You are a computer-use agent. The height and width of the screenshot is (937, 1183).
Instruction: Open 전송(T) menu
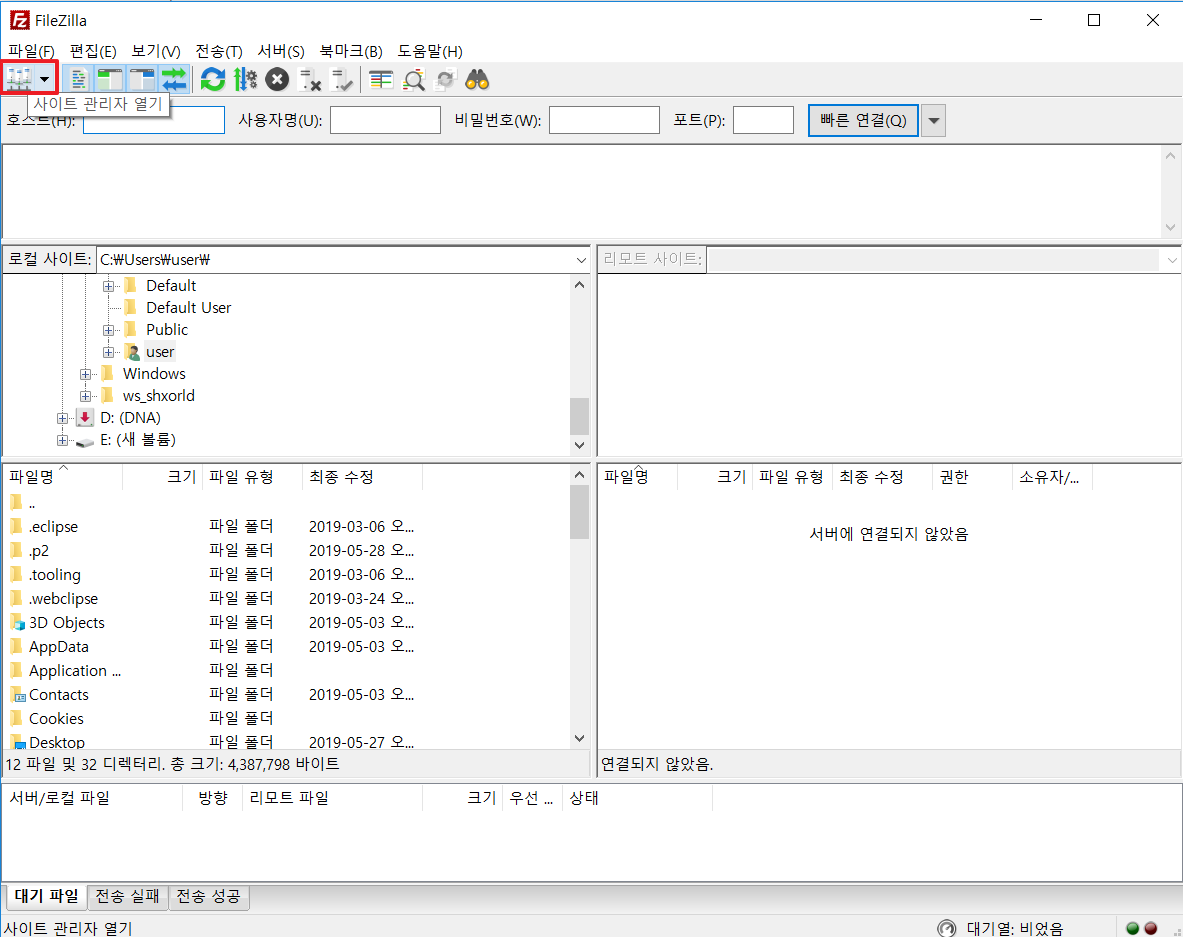(x=219, y=51)
